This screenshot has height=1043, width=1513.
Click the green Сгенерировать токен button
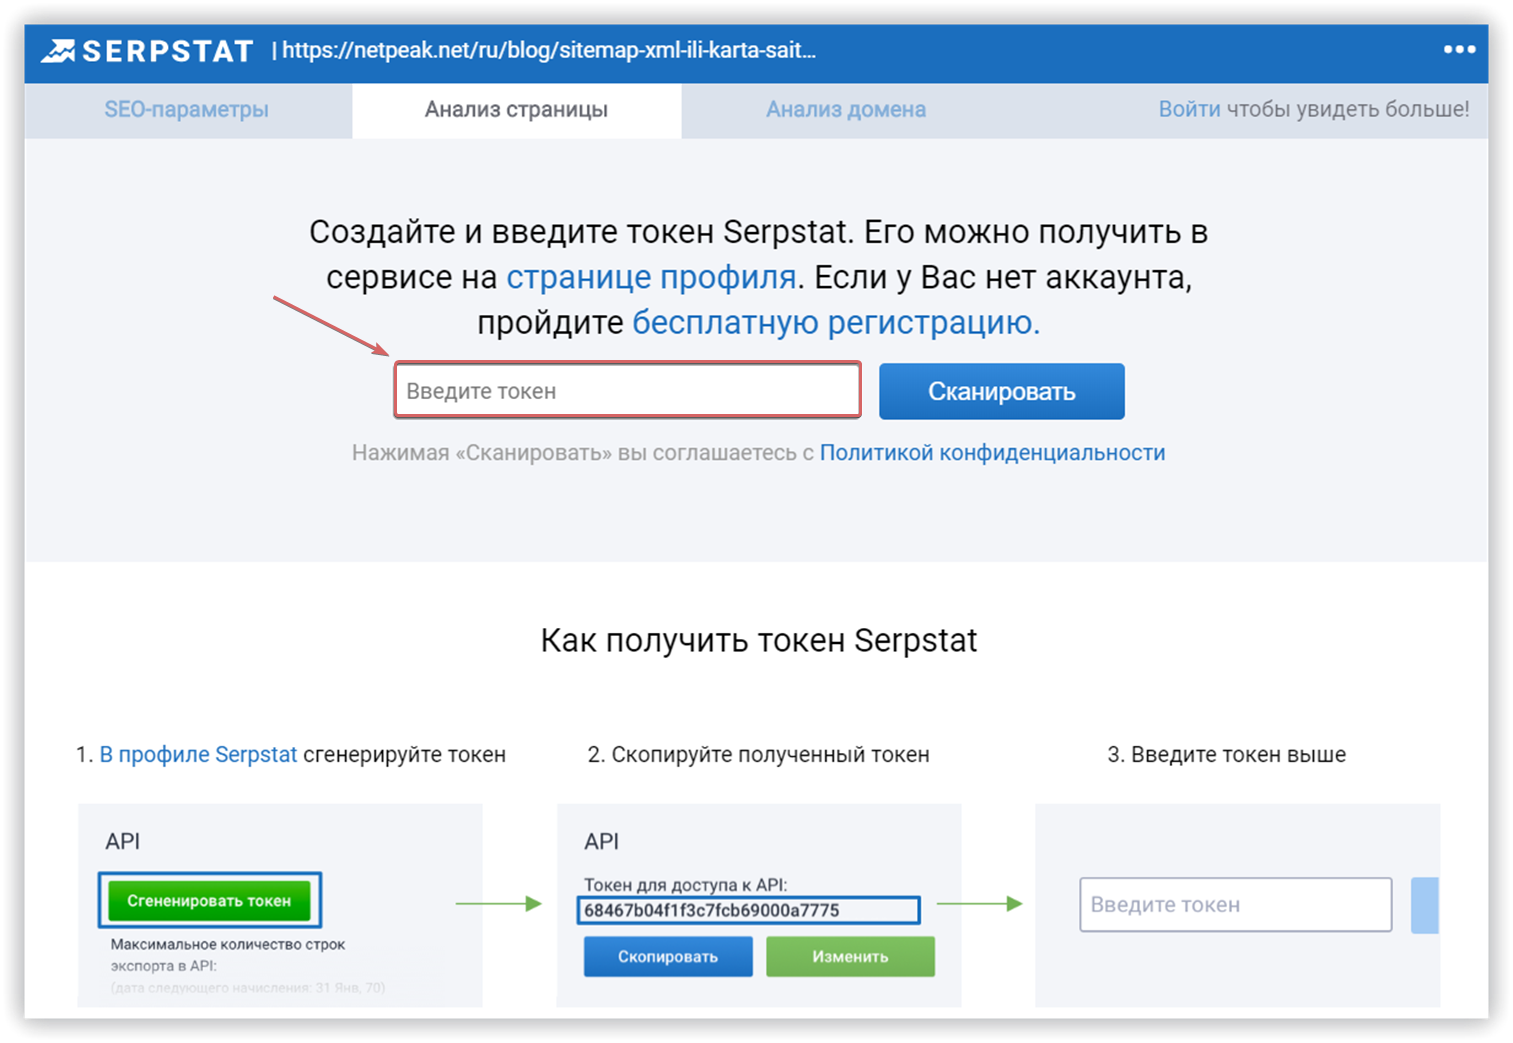point(209,900)
